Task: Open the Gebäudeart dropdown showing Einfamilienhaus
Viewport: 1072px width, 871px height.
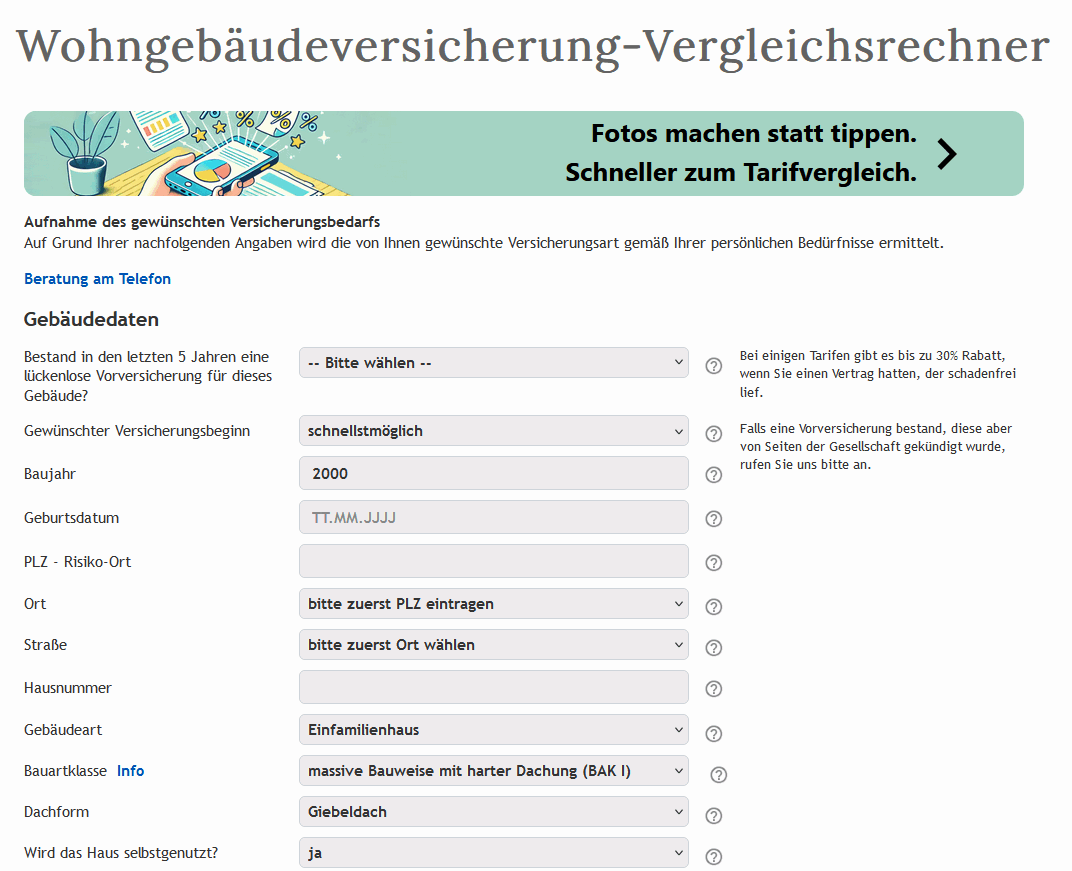Action: coord(494,729)
